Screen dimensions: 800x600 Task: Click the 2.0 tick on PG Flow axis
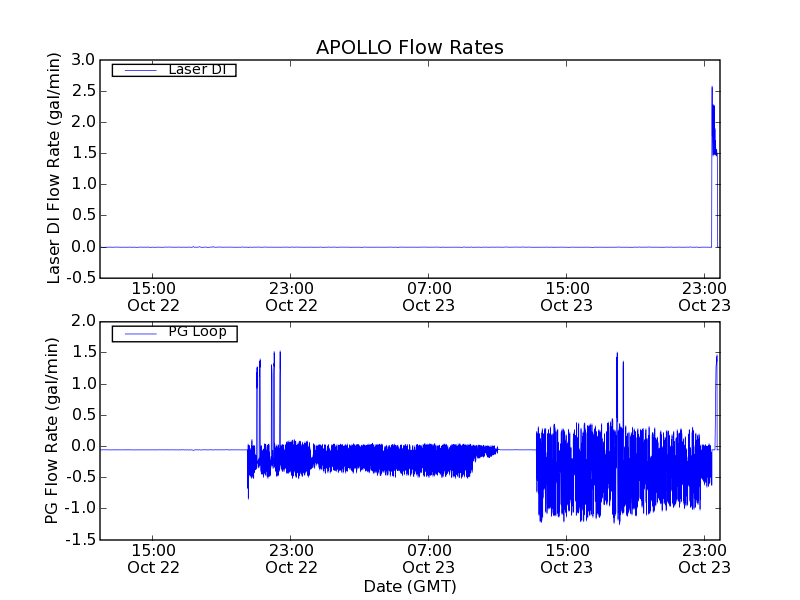coord(83,321)
